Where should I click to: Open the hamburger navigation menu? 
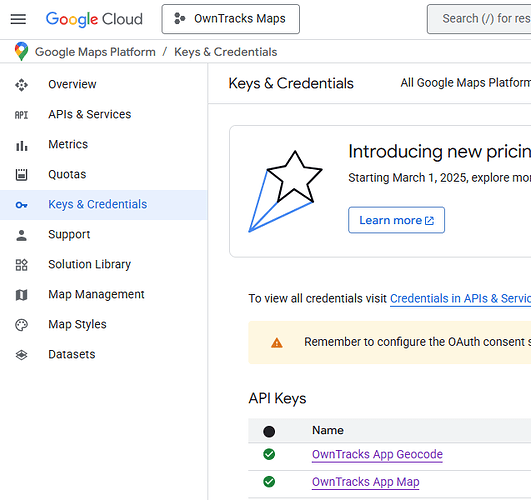click(18, 19)
